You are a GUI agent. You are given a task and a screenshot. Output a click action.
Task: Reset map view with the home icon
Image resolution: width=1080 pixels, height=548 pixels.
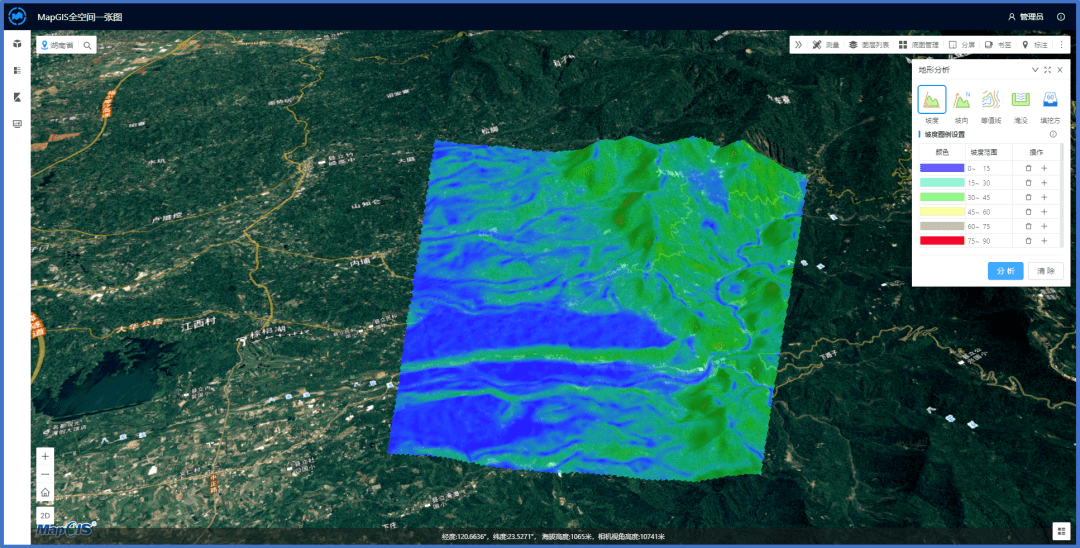click(45, 492)
